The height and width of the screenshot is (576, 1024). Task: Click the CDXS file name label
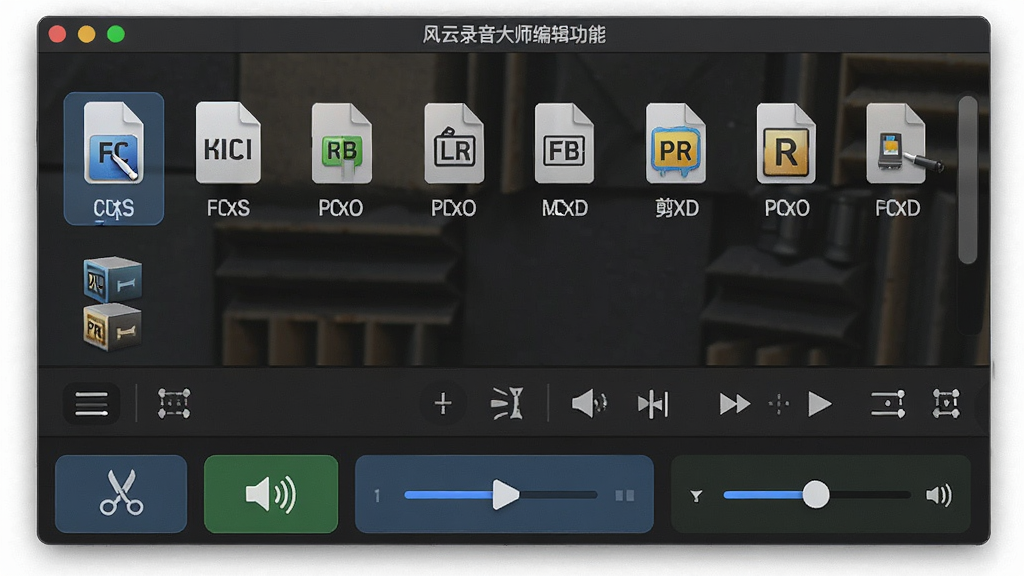pos(114,208)
